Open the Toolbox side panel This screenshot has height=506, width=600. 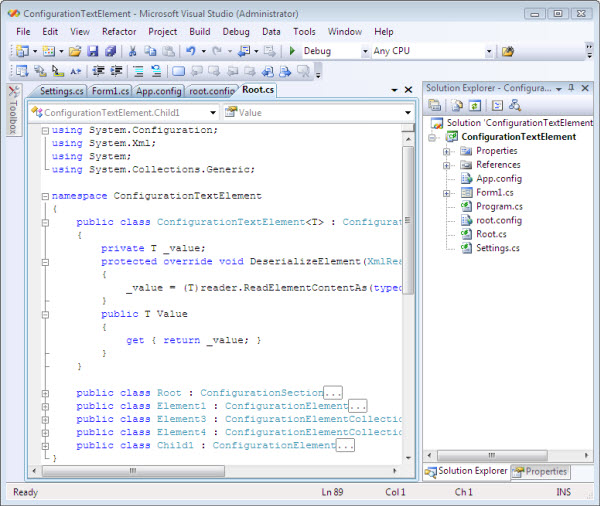(13, 110)
